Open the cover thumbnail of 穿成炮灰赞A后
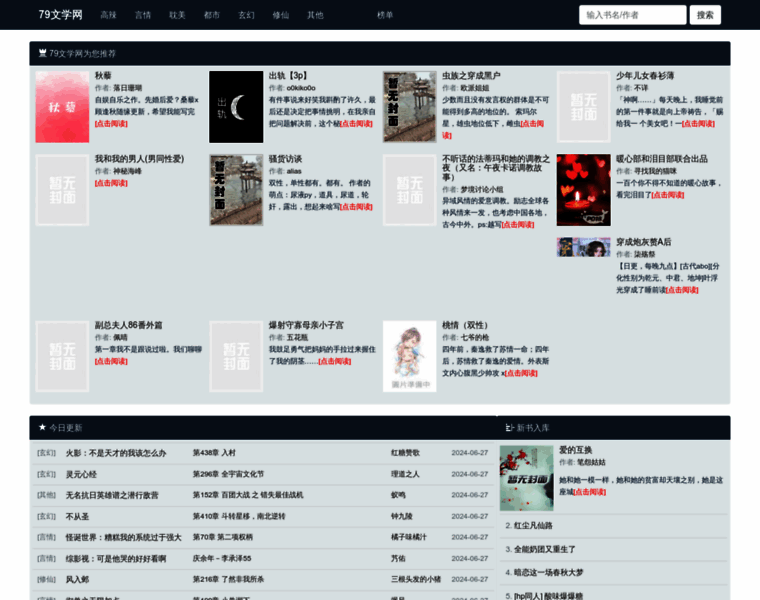Screen dimensions: 760x600 pos(584,247)
